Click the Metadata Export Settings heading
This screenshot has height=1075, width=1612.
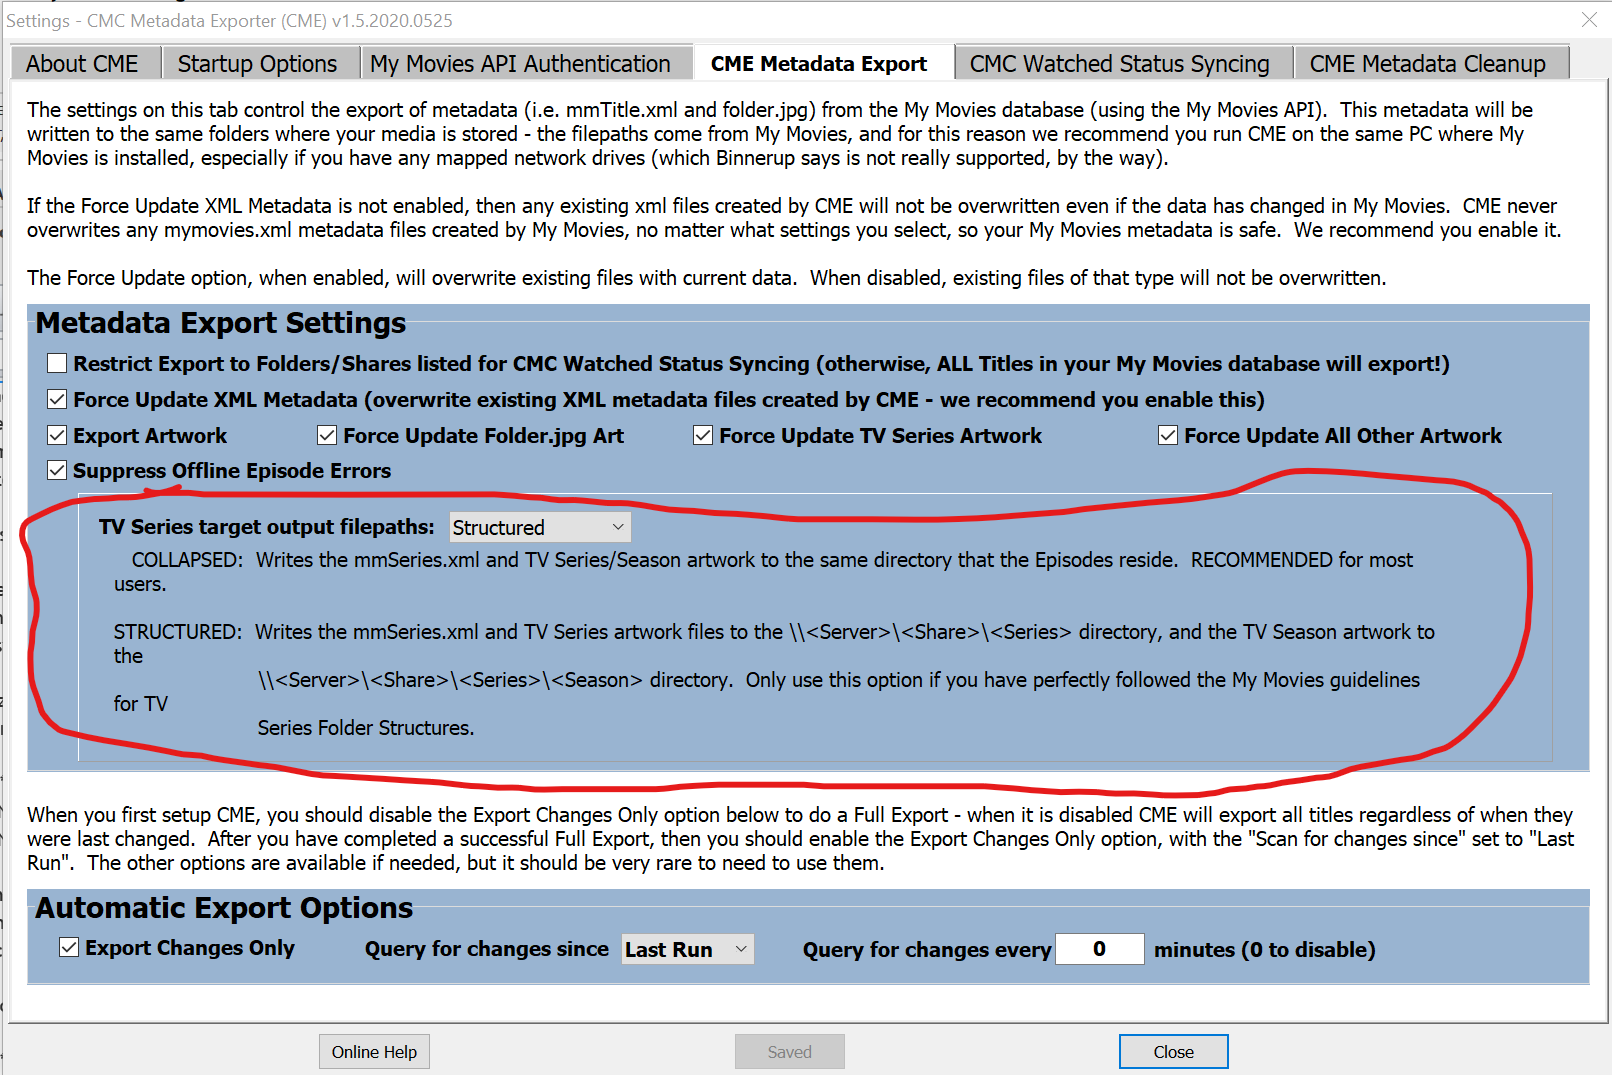click(x=221, y=323)
